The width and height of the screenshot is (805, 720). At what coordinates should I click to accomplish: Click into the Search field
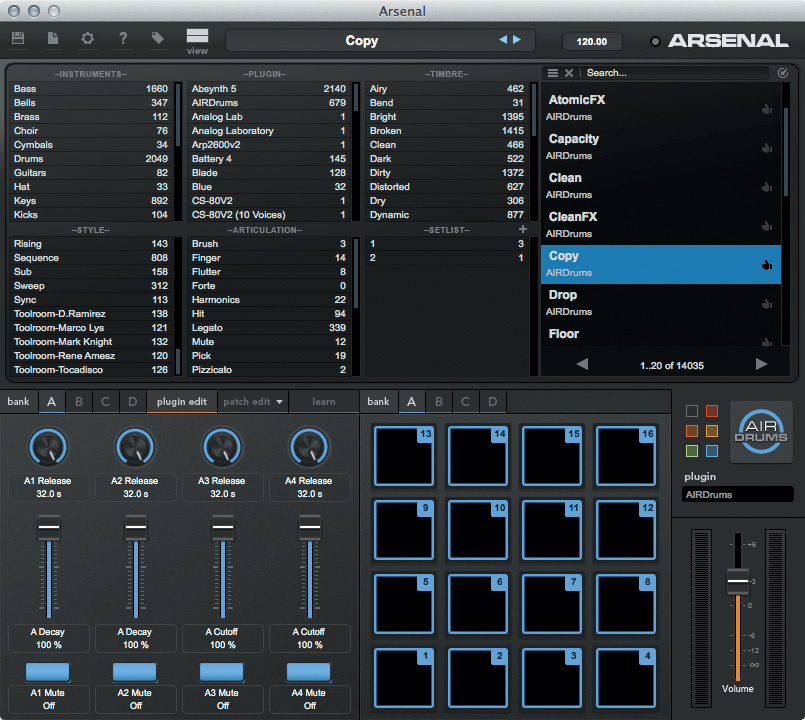pyautogui.click(x=676, y=73)
